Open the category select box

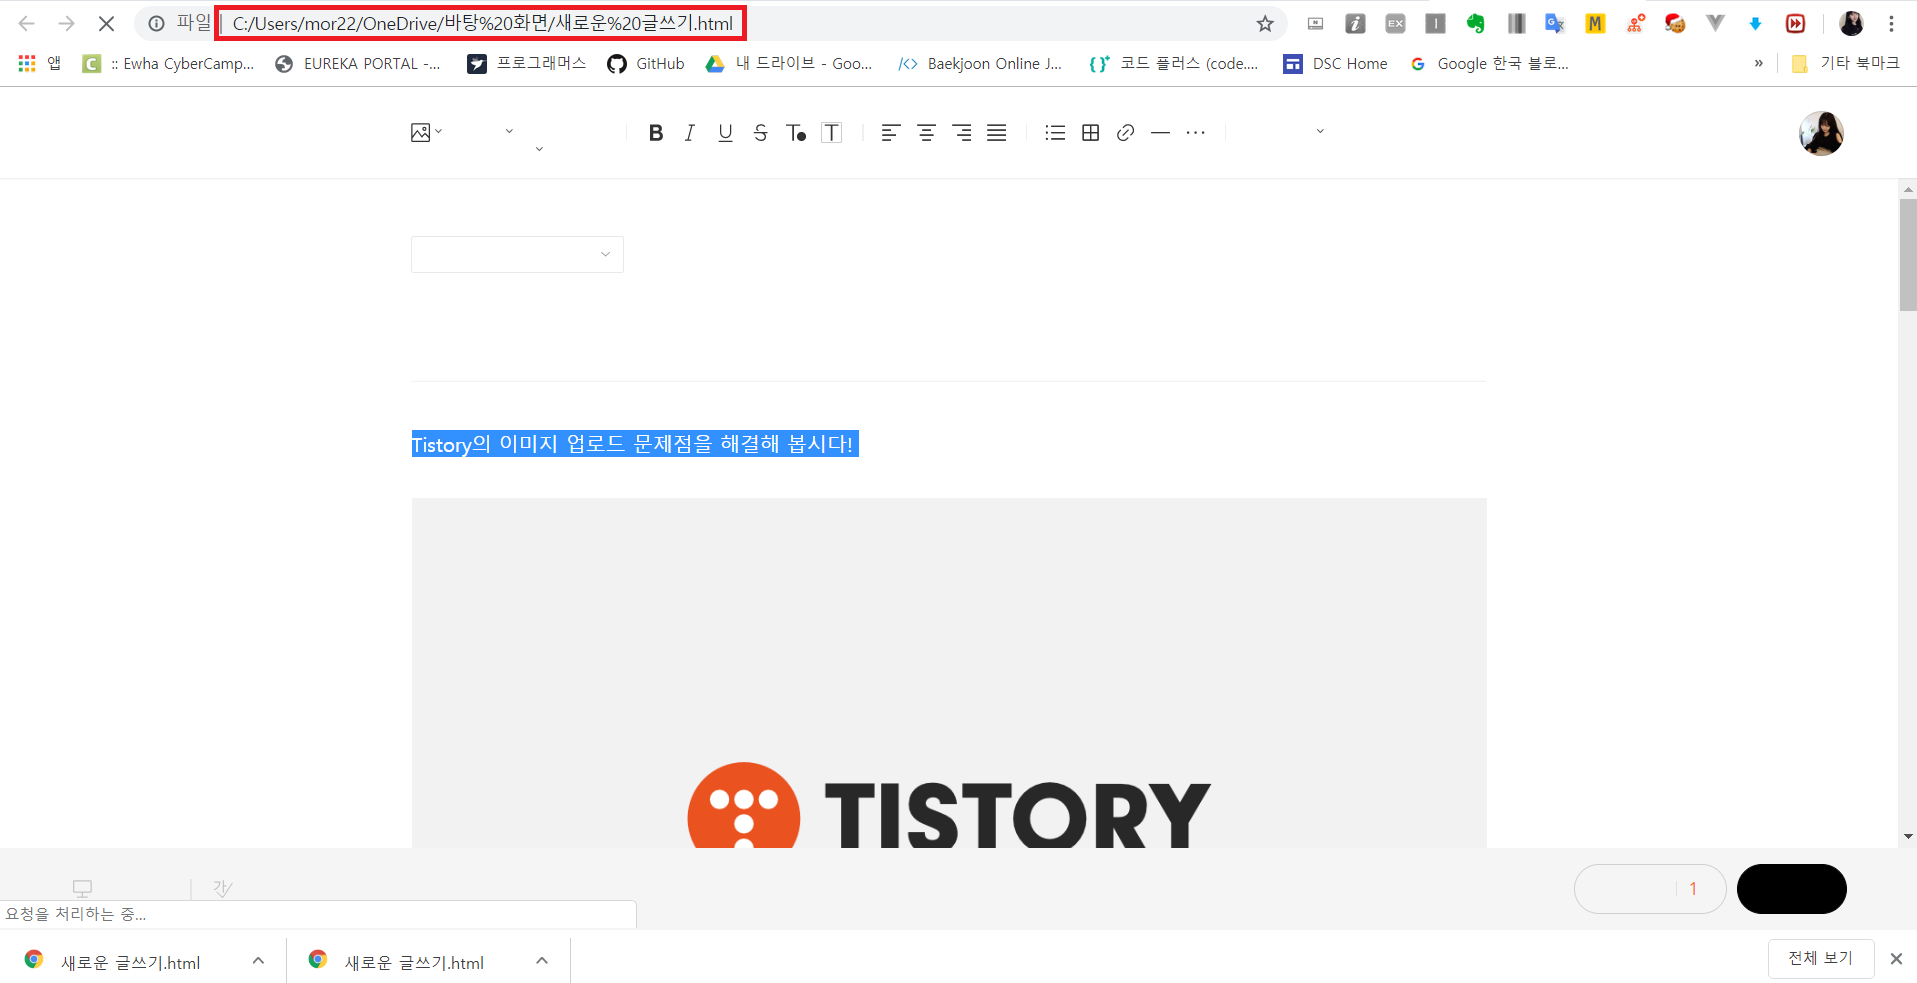click(517, 254)
